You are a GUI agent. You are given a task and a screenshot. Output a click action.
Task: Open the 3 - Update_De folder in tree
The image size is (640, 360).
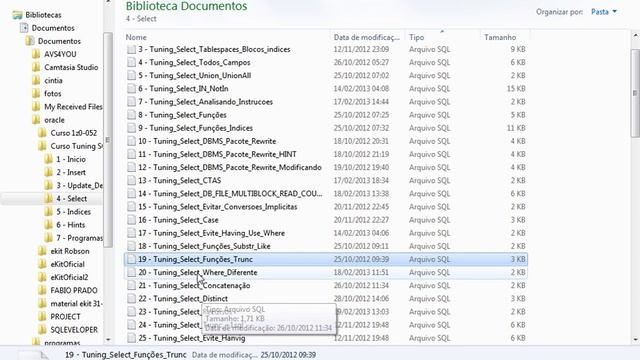79,186
